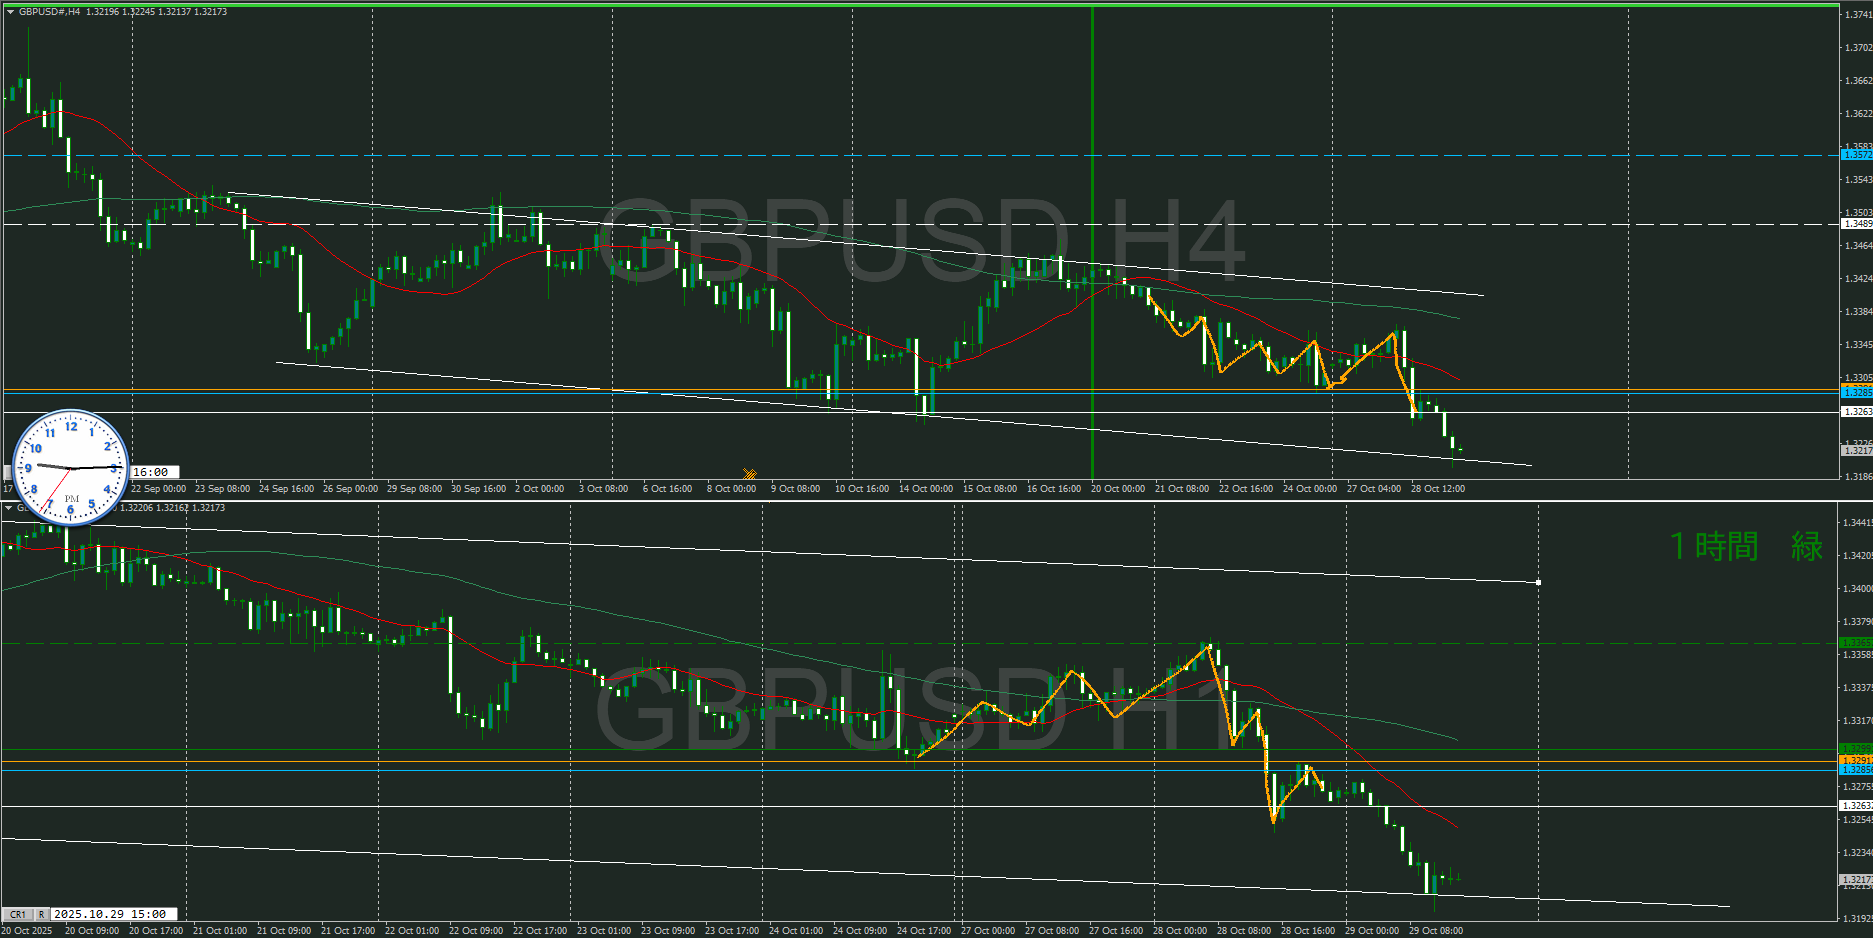
Task: Click the GBPUSD#,H4 chart title text
Action: click(x=50, y=12)
